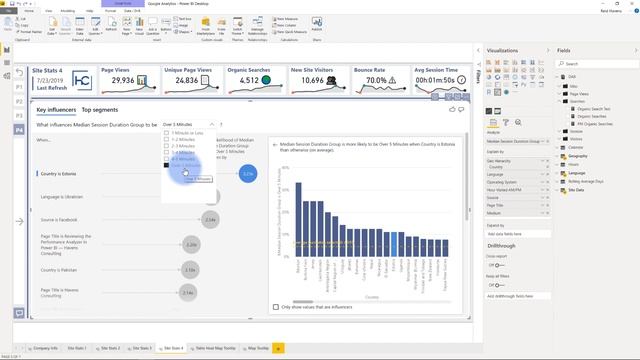The image size is (640, 360).
Task: Open Manage Relationships in the ribbon
Action: (258, 26)
